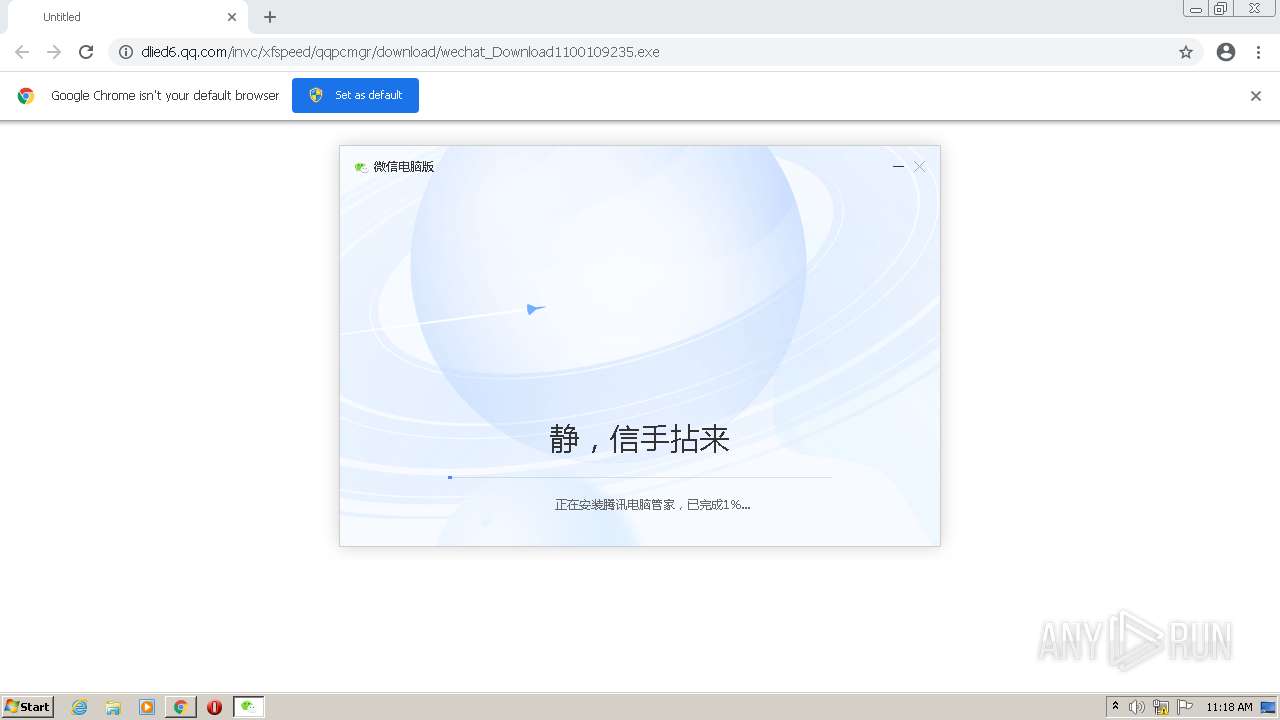This screenshot has width=1280, height=720.
Task: Click the installation status text at 1%
Action: coord(652,505)
